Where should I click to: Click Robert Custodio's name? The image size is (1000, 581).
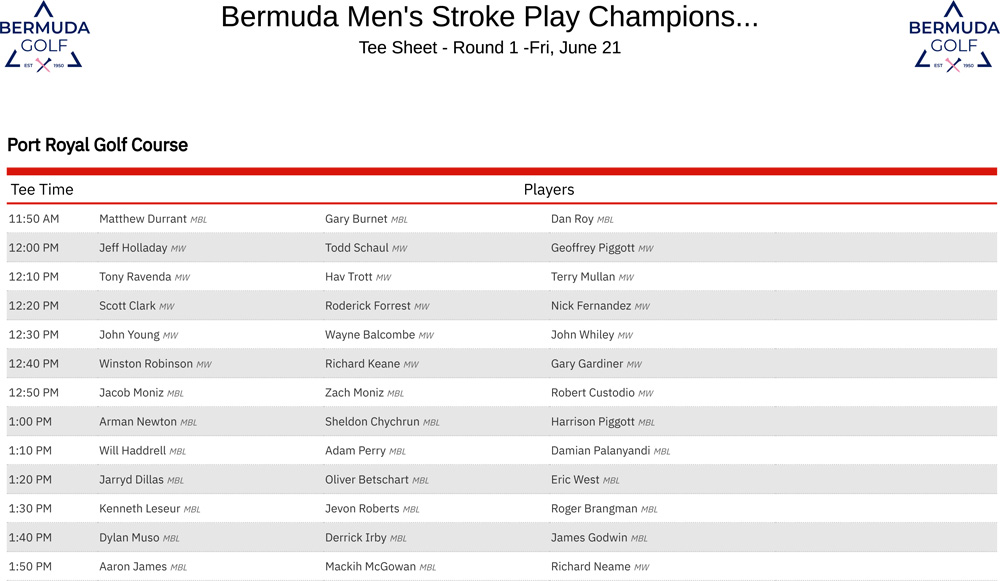click(592, 393)
